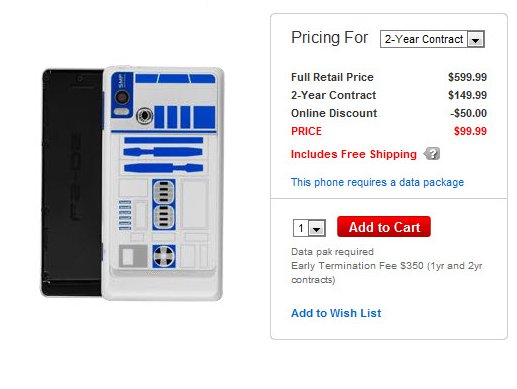This screenshot has width=517, height=389.
Task: Select the Full Retail Price label
Action: (332, 77)
